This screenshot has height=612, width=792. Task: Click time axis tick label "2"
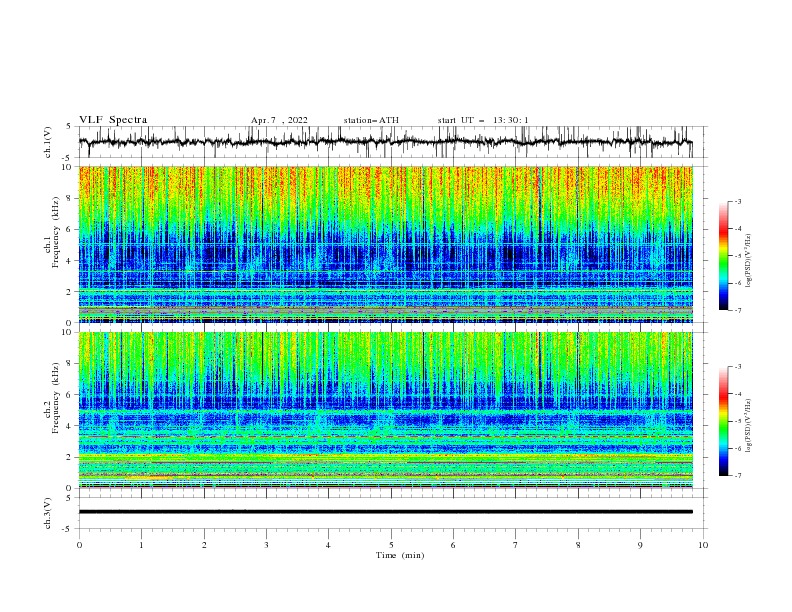click(x=204, y=545)
